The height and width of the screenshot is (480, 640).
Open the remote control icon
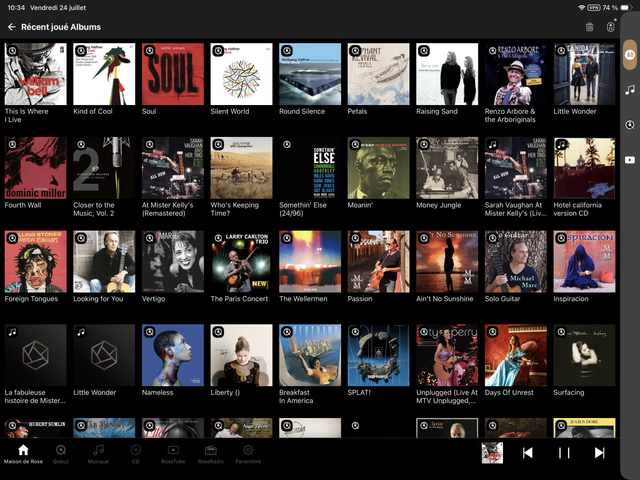611,27
